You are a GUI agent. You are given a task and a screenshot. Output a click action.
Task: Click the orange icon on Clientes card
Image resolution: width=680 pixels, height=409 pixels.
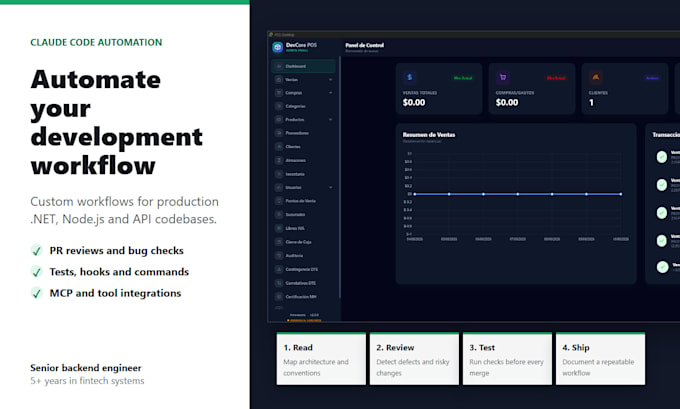[x=595, y=78]
